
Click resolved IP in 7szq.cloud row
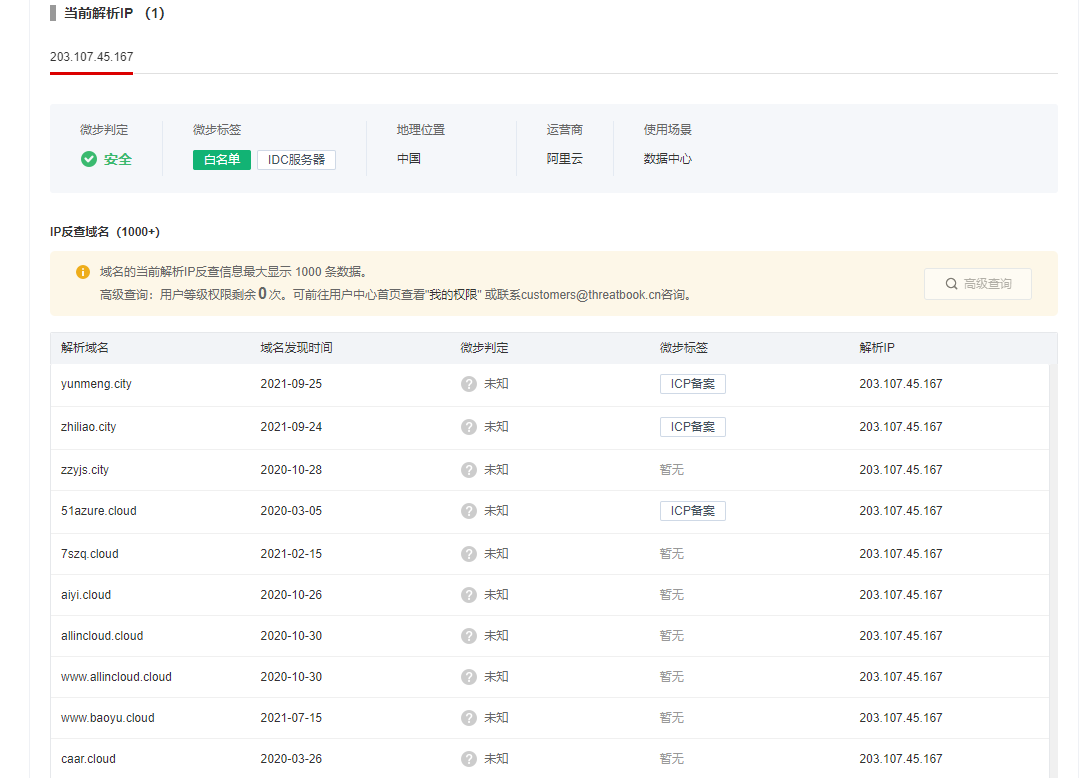[900, 554]
